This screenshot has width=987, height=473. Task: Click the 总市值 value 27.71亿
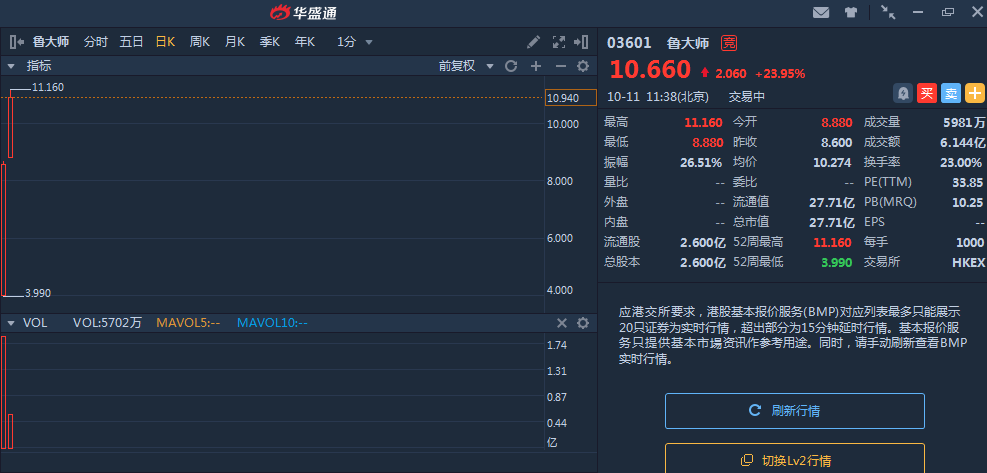832,222
